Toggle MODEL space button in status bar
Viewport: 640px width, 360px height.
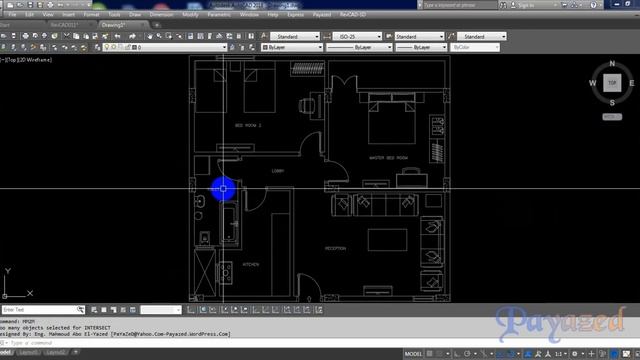413,354
